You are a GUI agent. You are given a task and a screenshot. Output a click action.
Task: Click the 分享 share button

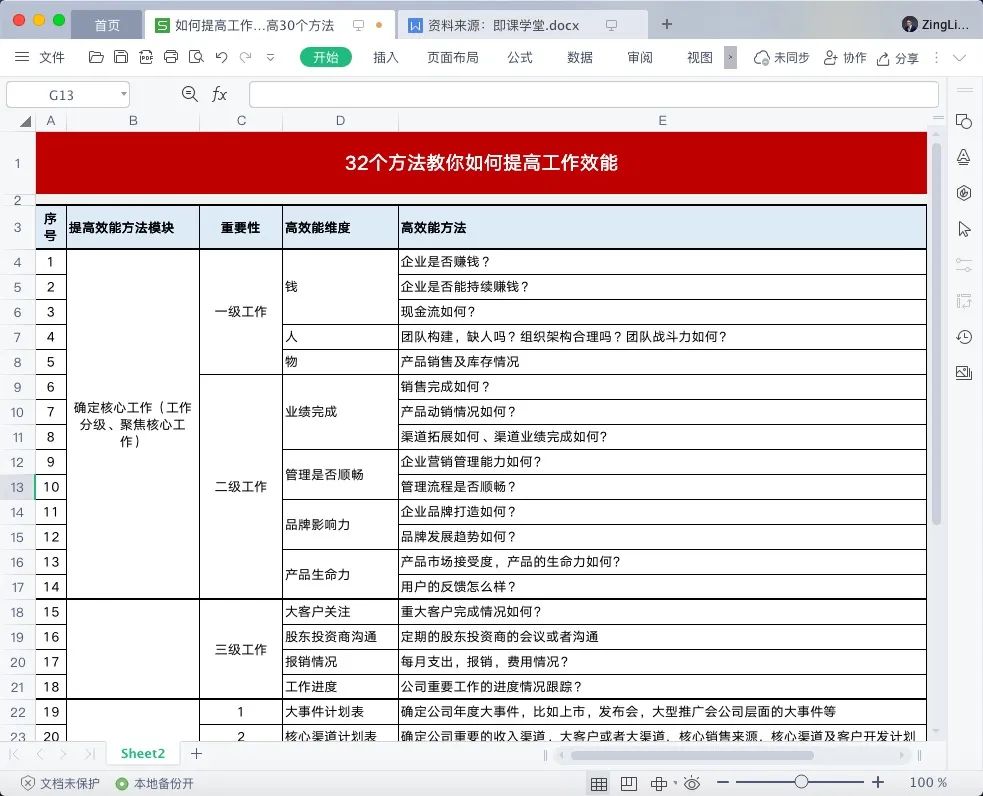899,58
